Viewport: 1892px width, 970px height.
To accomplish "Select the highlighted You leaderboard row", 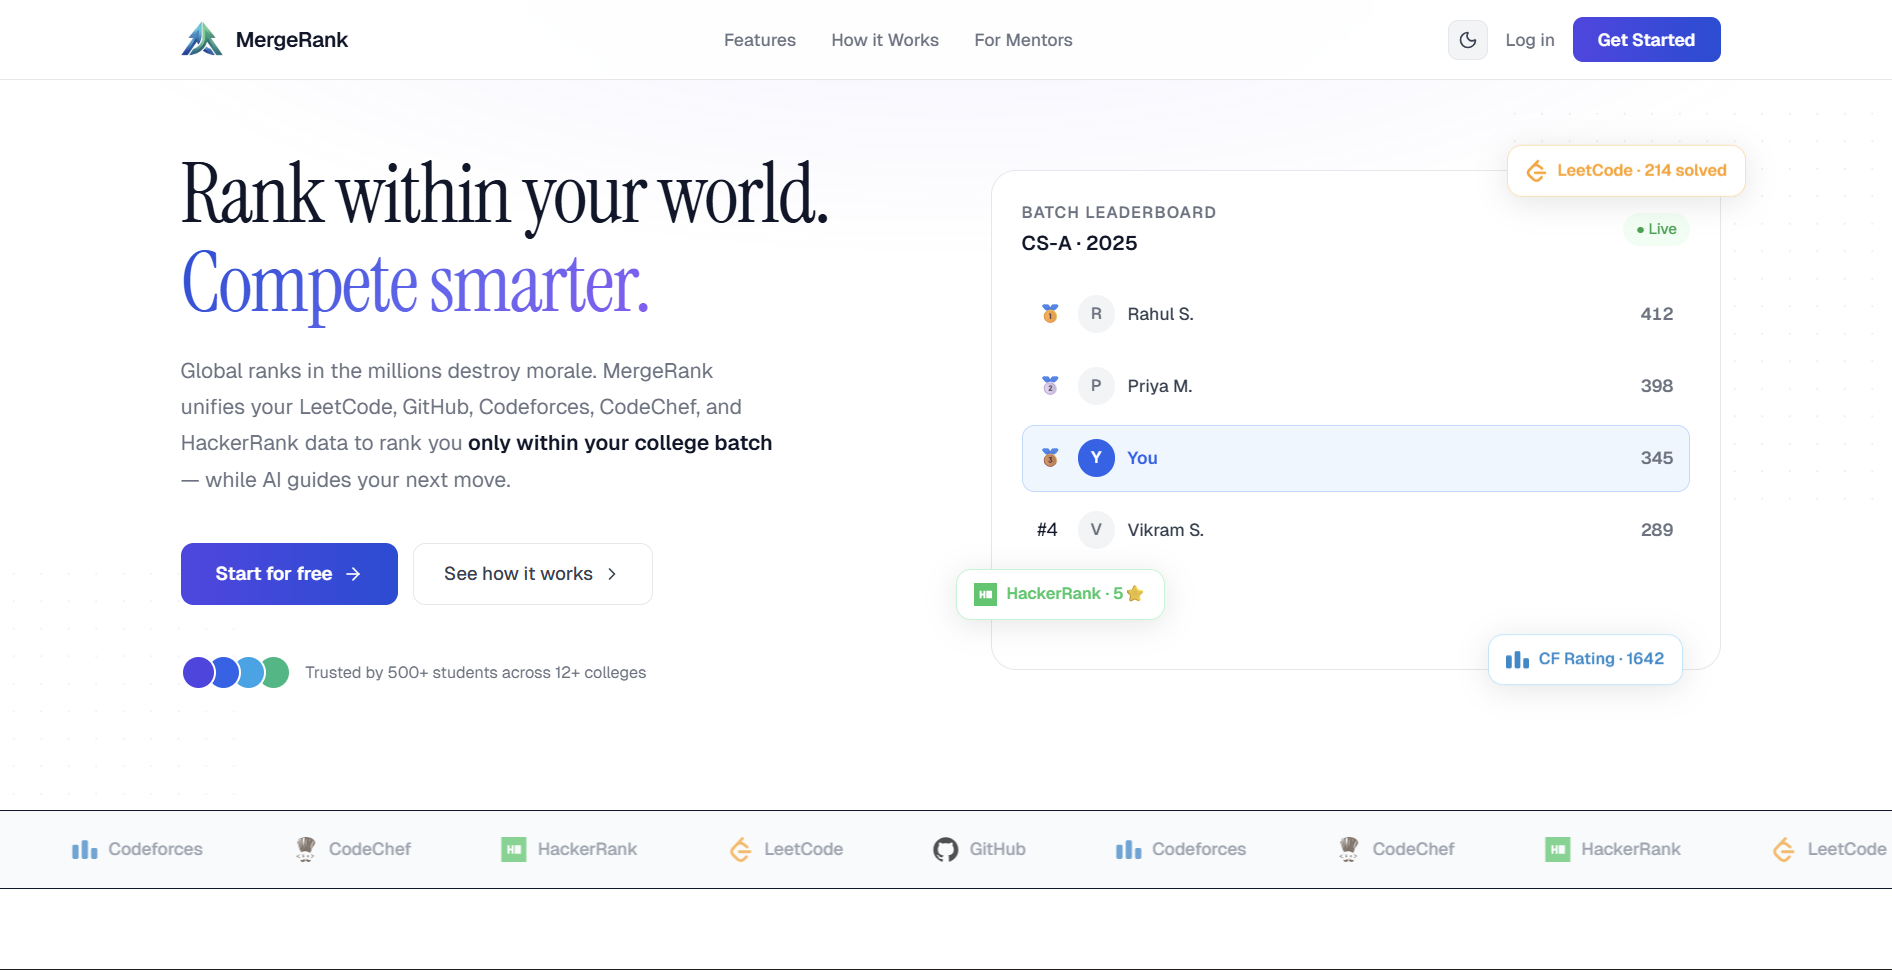I will [x=1354, y=458].
